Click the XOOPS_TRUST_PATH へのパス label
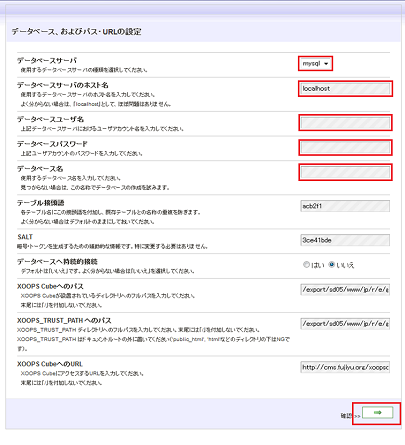Screen dimensions: 405x445 tap(64, 320)
